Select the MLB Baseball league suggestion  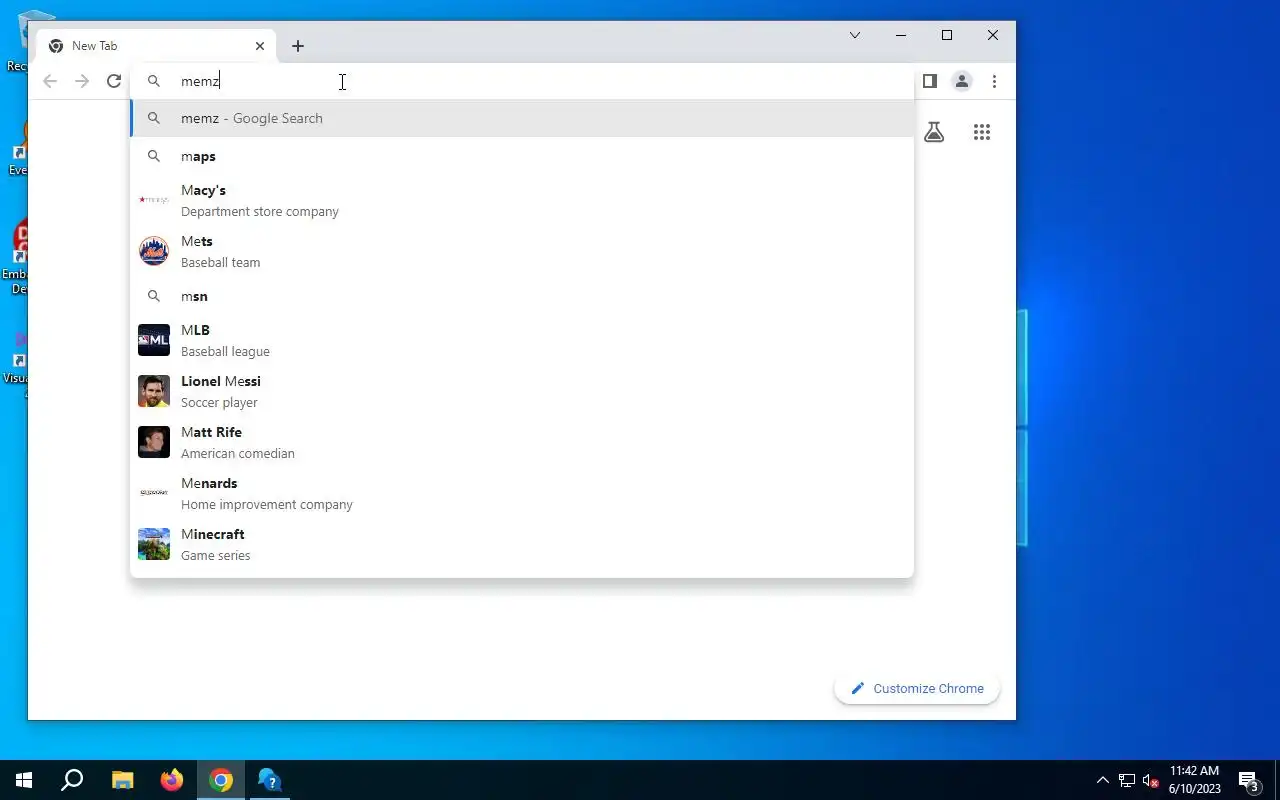522,340
